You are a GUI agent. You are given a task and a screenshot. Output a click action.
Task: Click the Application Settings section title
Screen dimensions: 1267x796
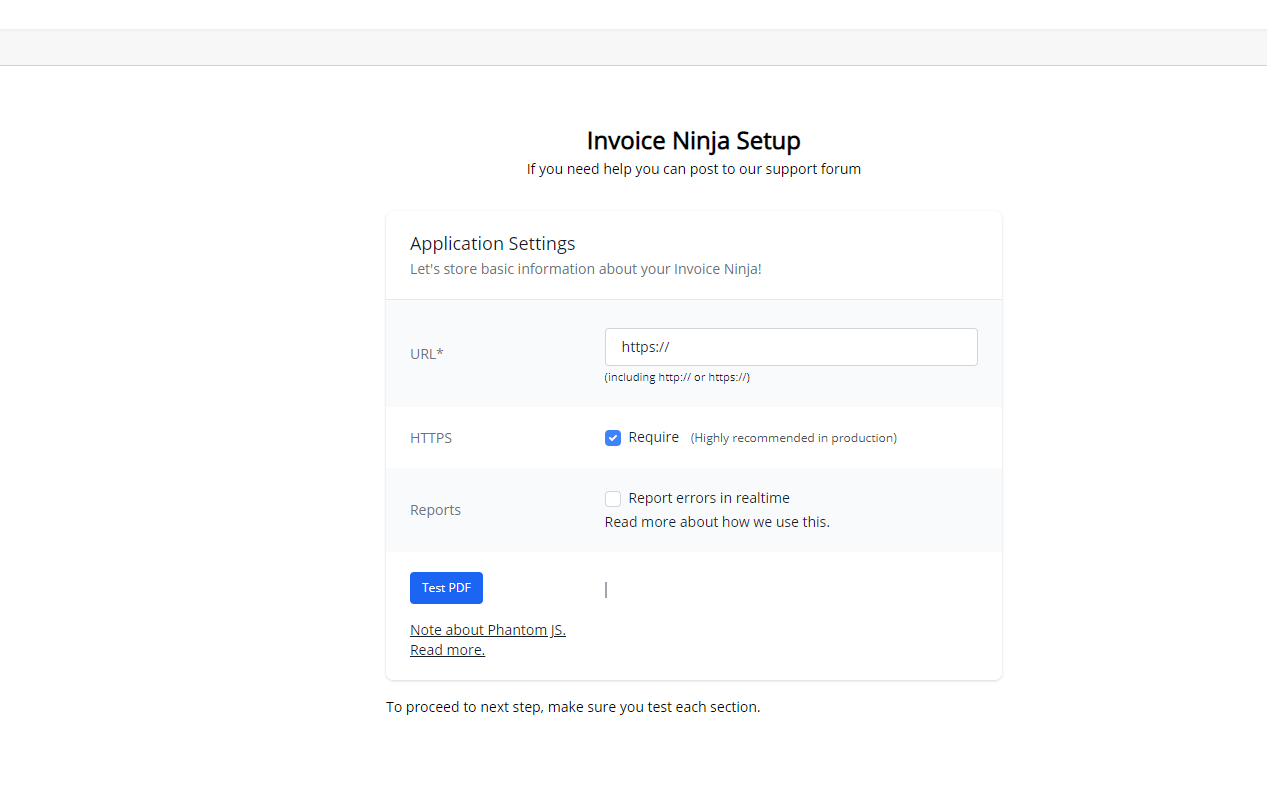[492, 243]
